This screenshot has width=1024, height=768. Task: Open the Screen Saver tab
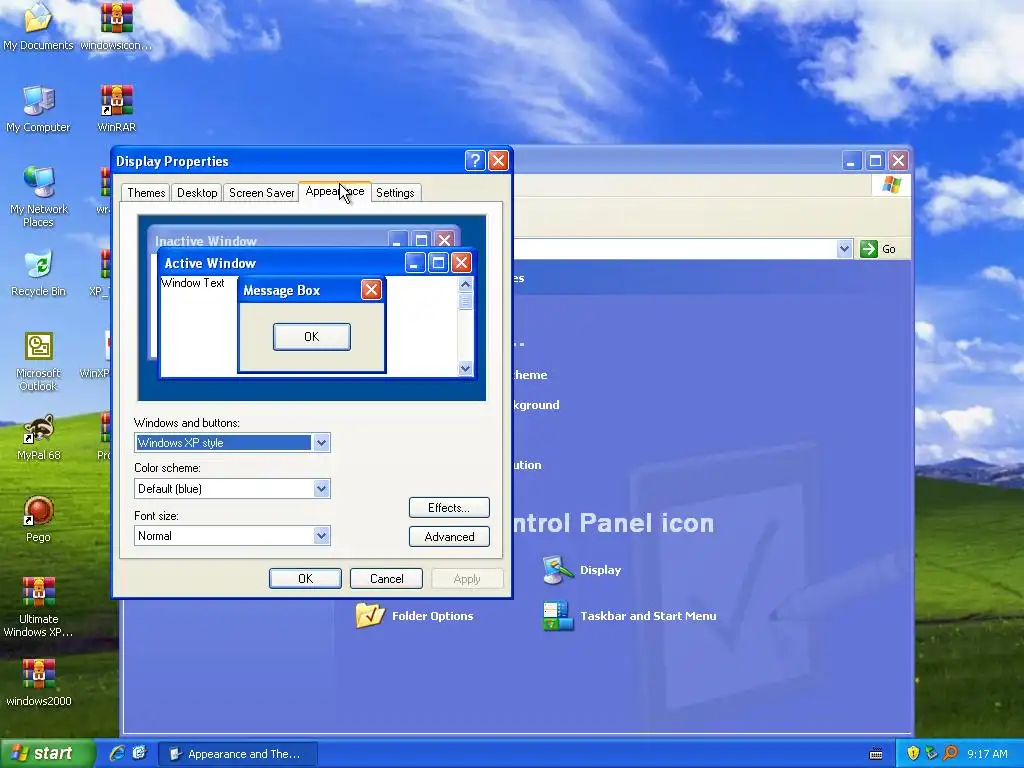pos(261,193)
